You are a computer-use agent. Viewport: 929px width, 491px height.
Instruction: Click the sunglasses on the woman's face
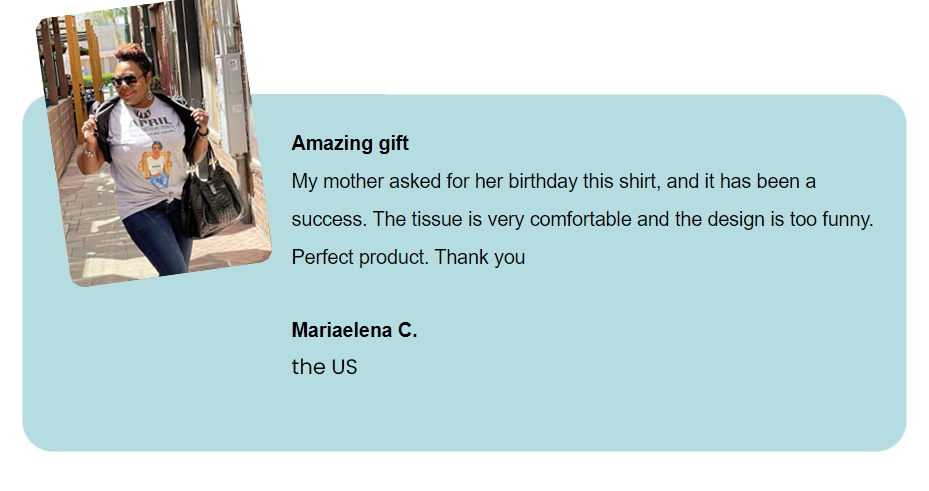pyautogui.click(x=127, y=80)
